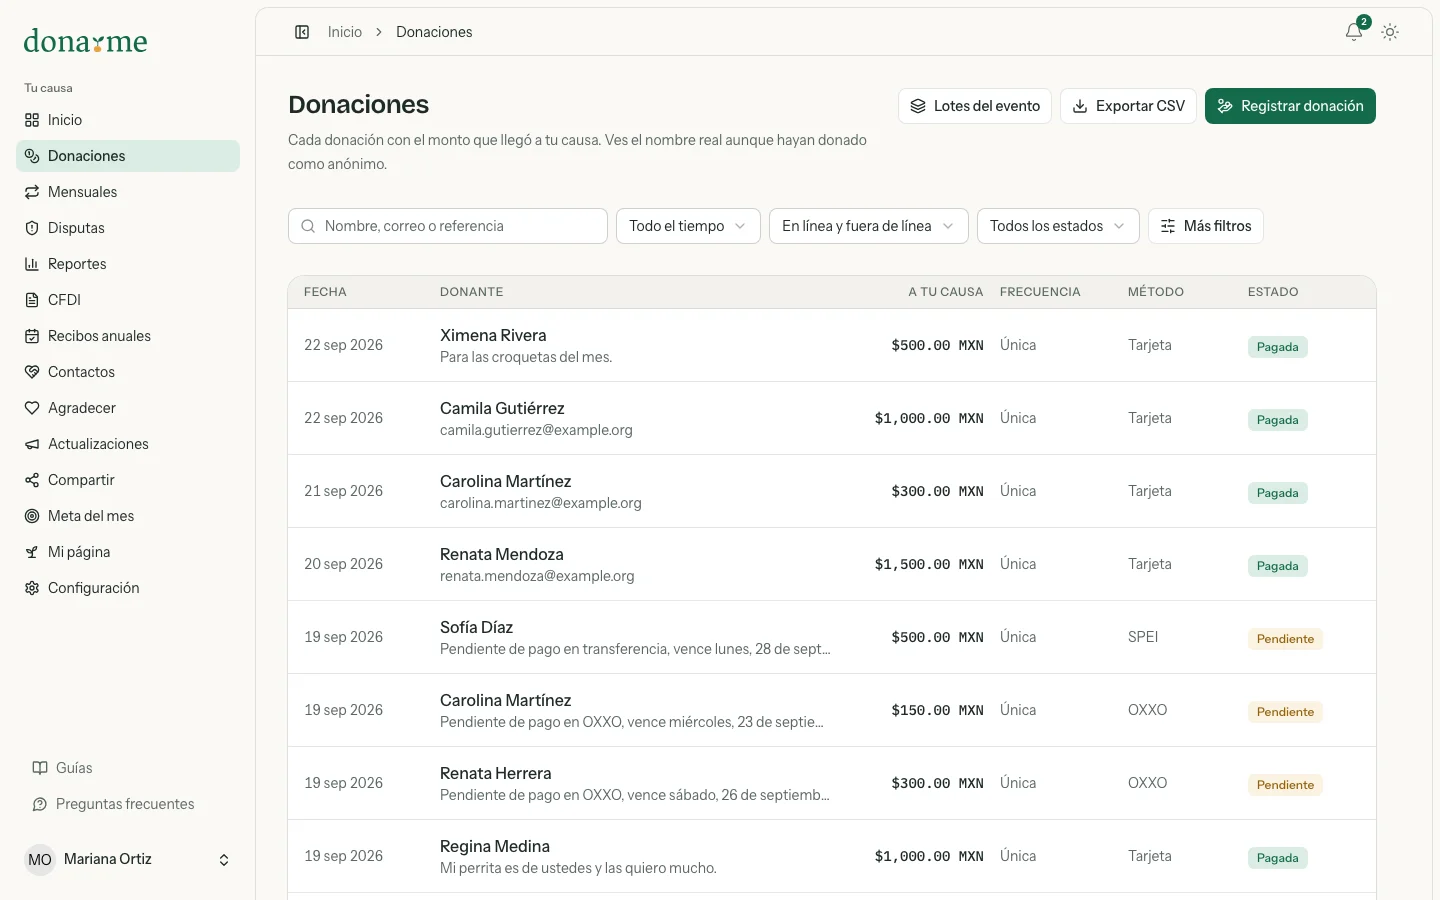Export donations with Exportar CSV
1440x900 pixels.
[x=1128, y=106]
